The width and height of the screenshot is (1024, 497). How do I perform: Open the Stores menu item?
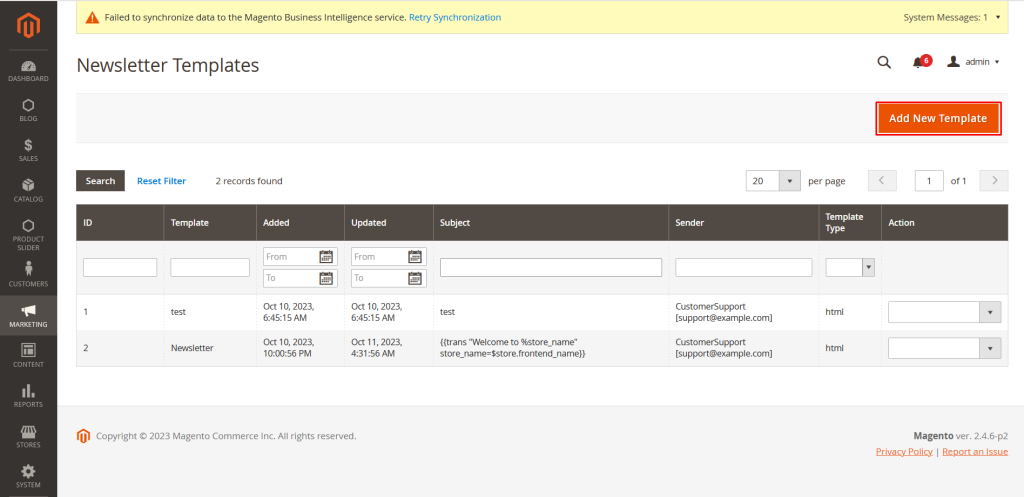coord(28,435)
